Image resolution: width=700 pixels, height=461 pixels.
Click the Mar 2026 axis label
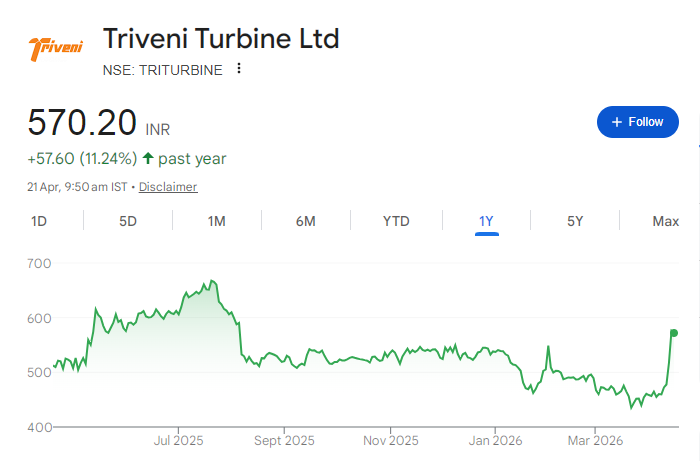(x=595, y=440)
